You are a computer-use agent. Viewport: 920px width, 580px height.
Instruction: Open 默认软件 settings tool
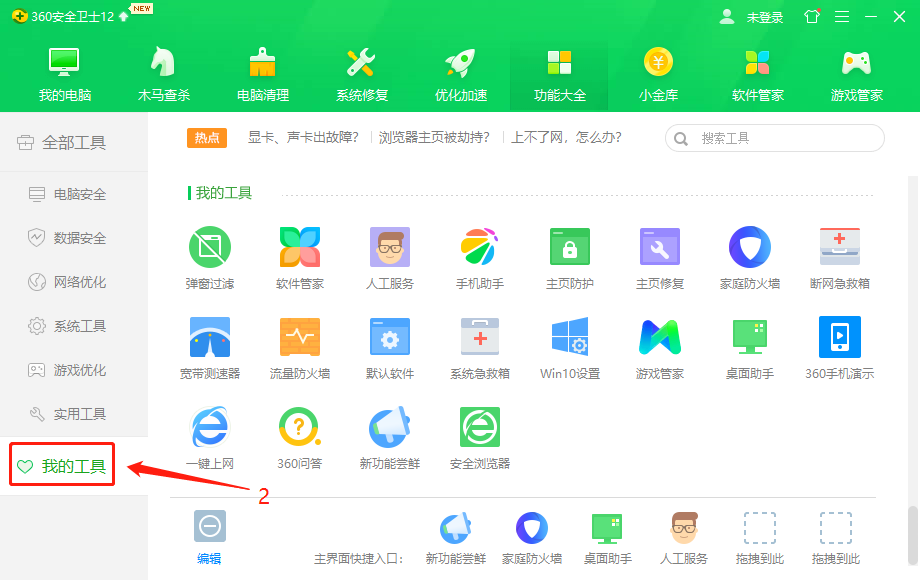390,348
